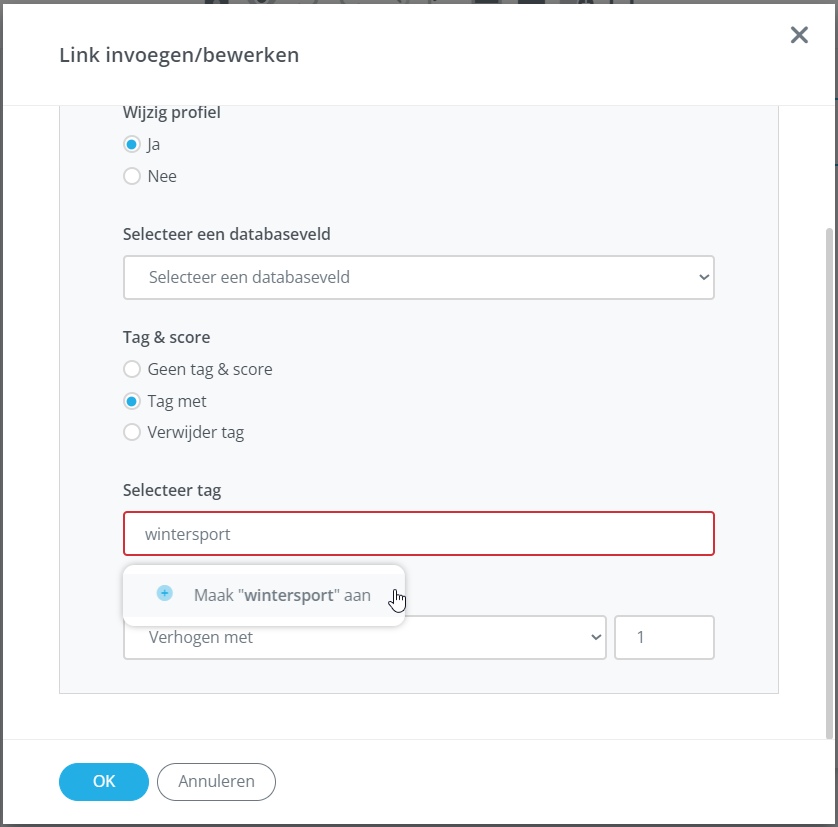Click the score number field showing 1

click(663, 637)
